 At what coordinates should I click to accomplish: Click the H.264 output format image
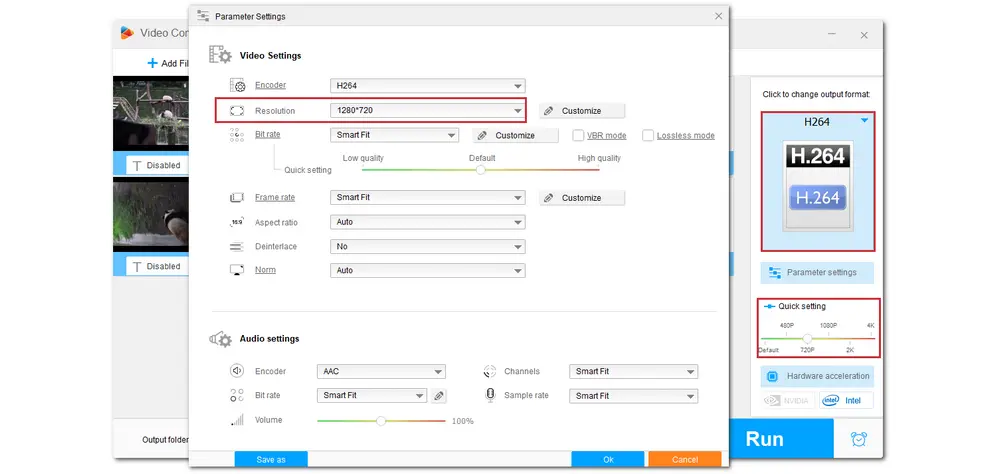(818, 185)
